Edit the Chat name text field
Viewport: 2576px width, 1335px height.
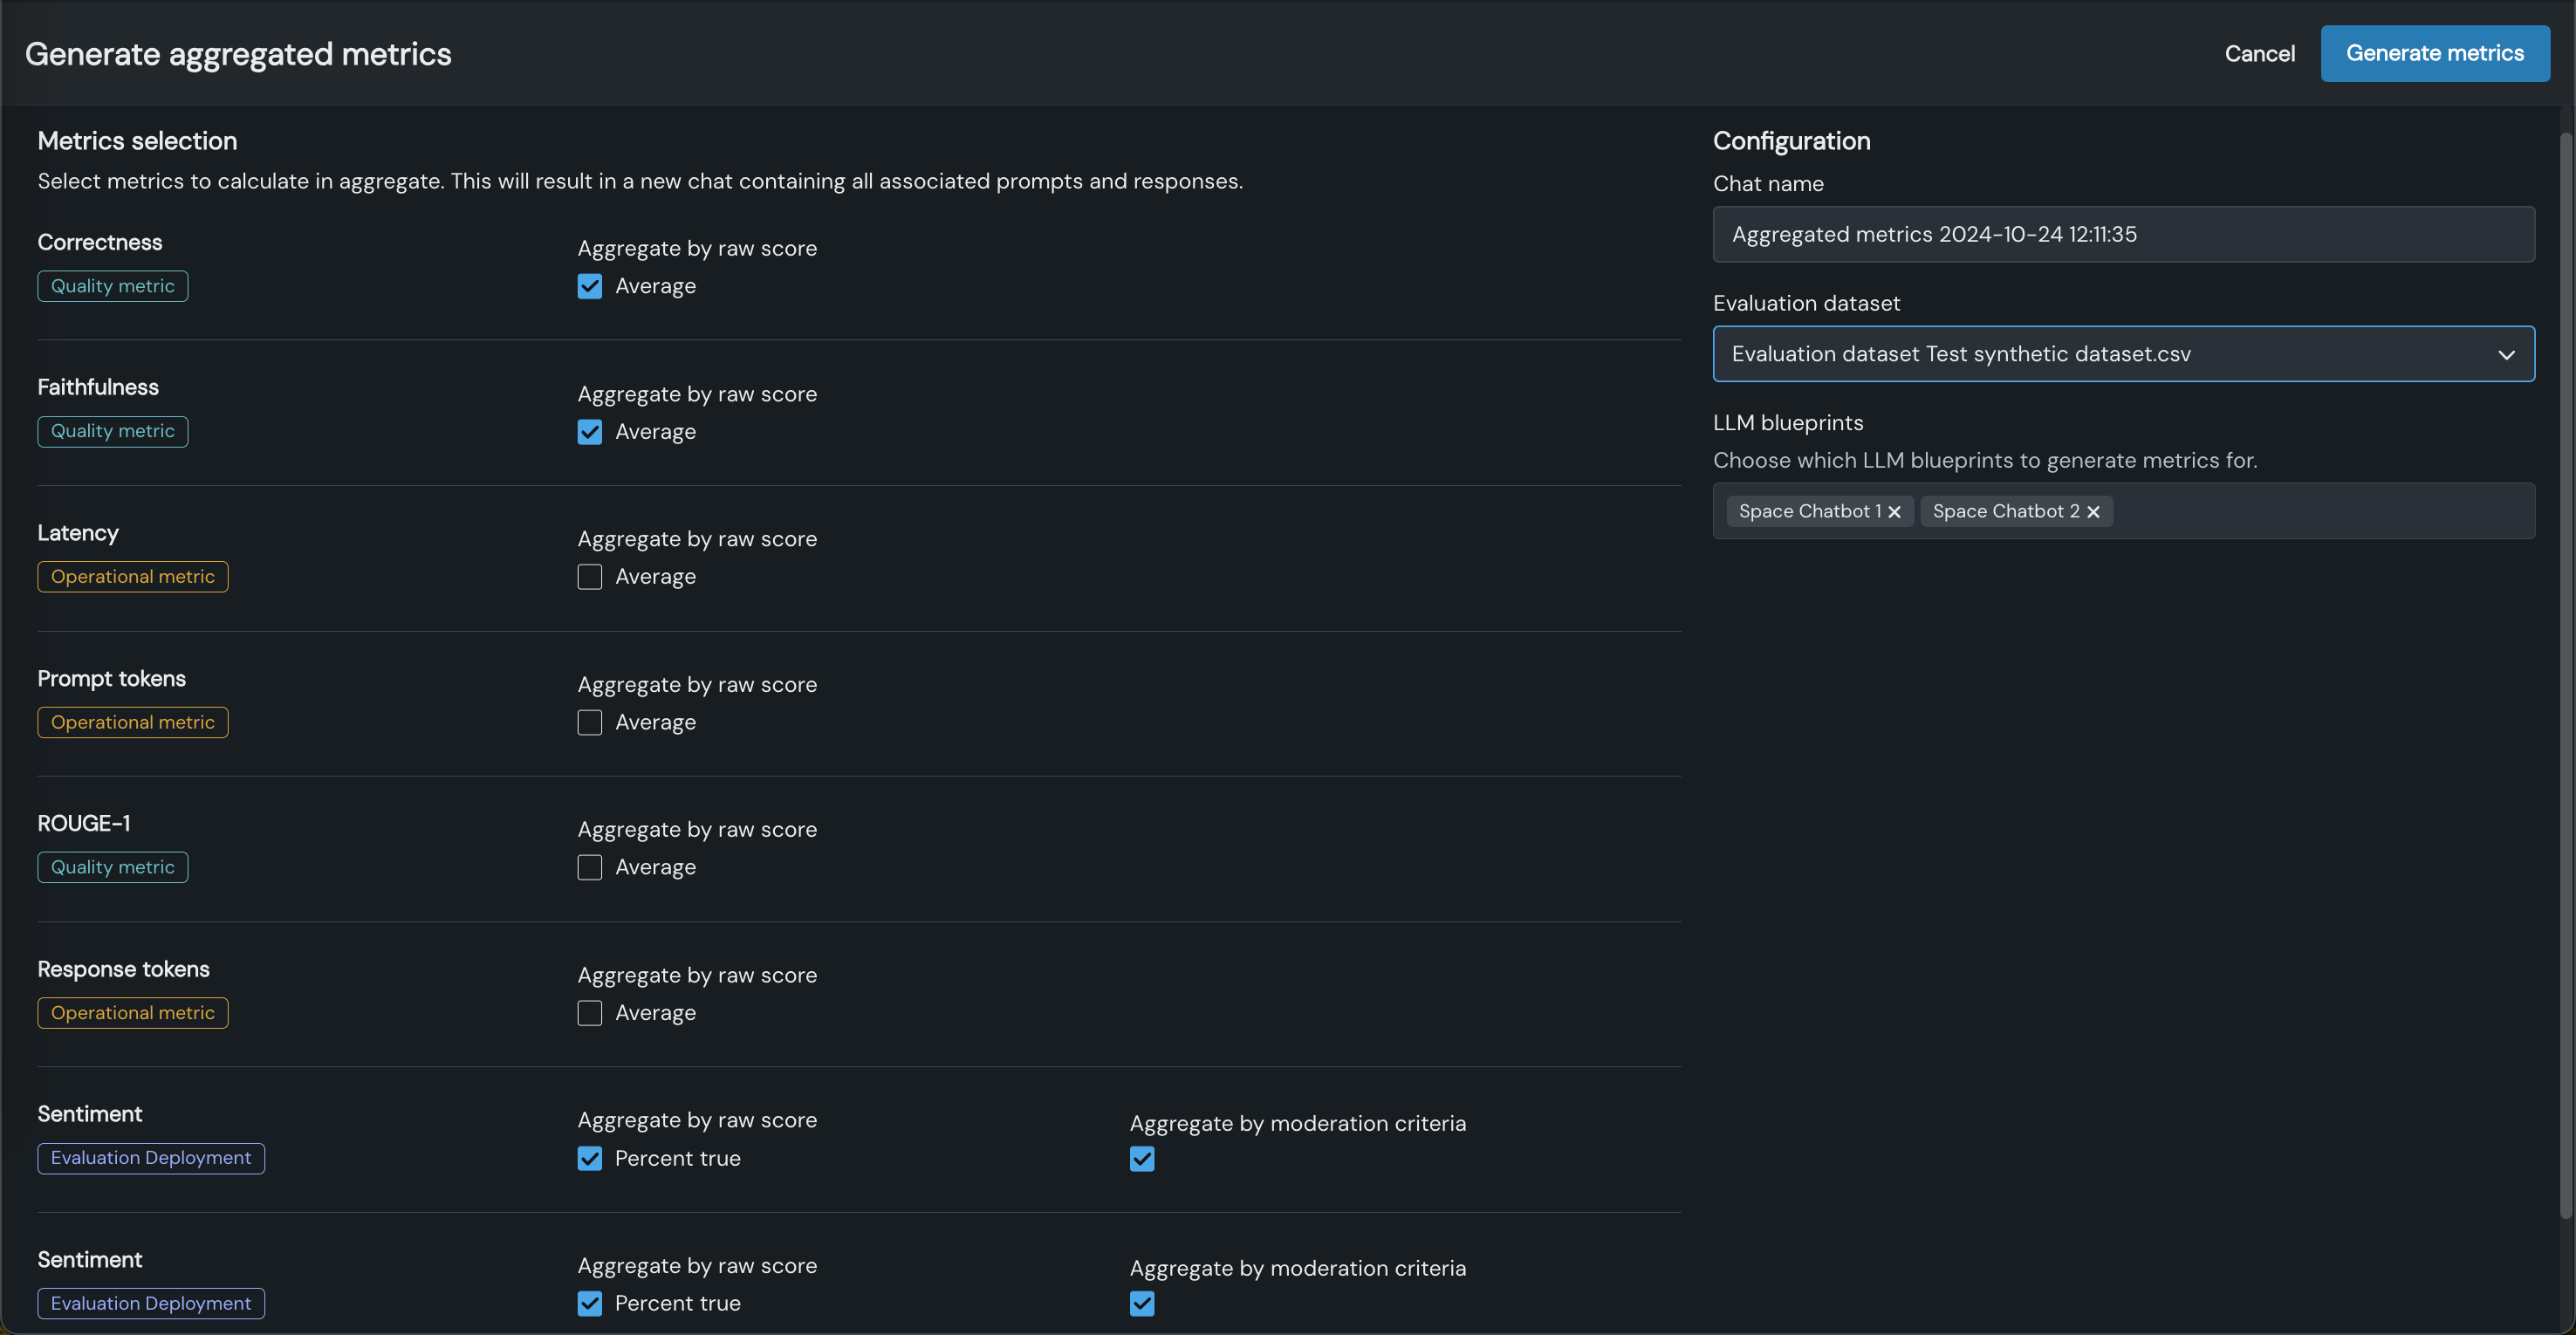click(x=2122, y=235)
